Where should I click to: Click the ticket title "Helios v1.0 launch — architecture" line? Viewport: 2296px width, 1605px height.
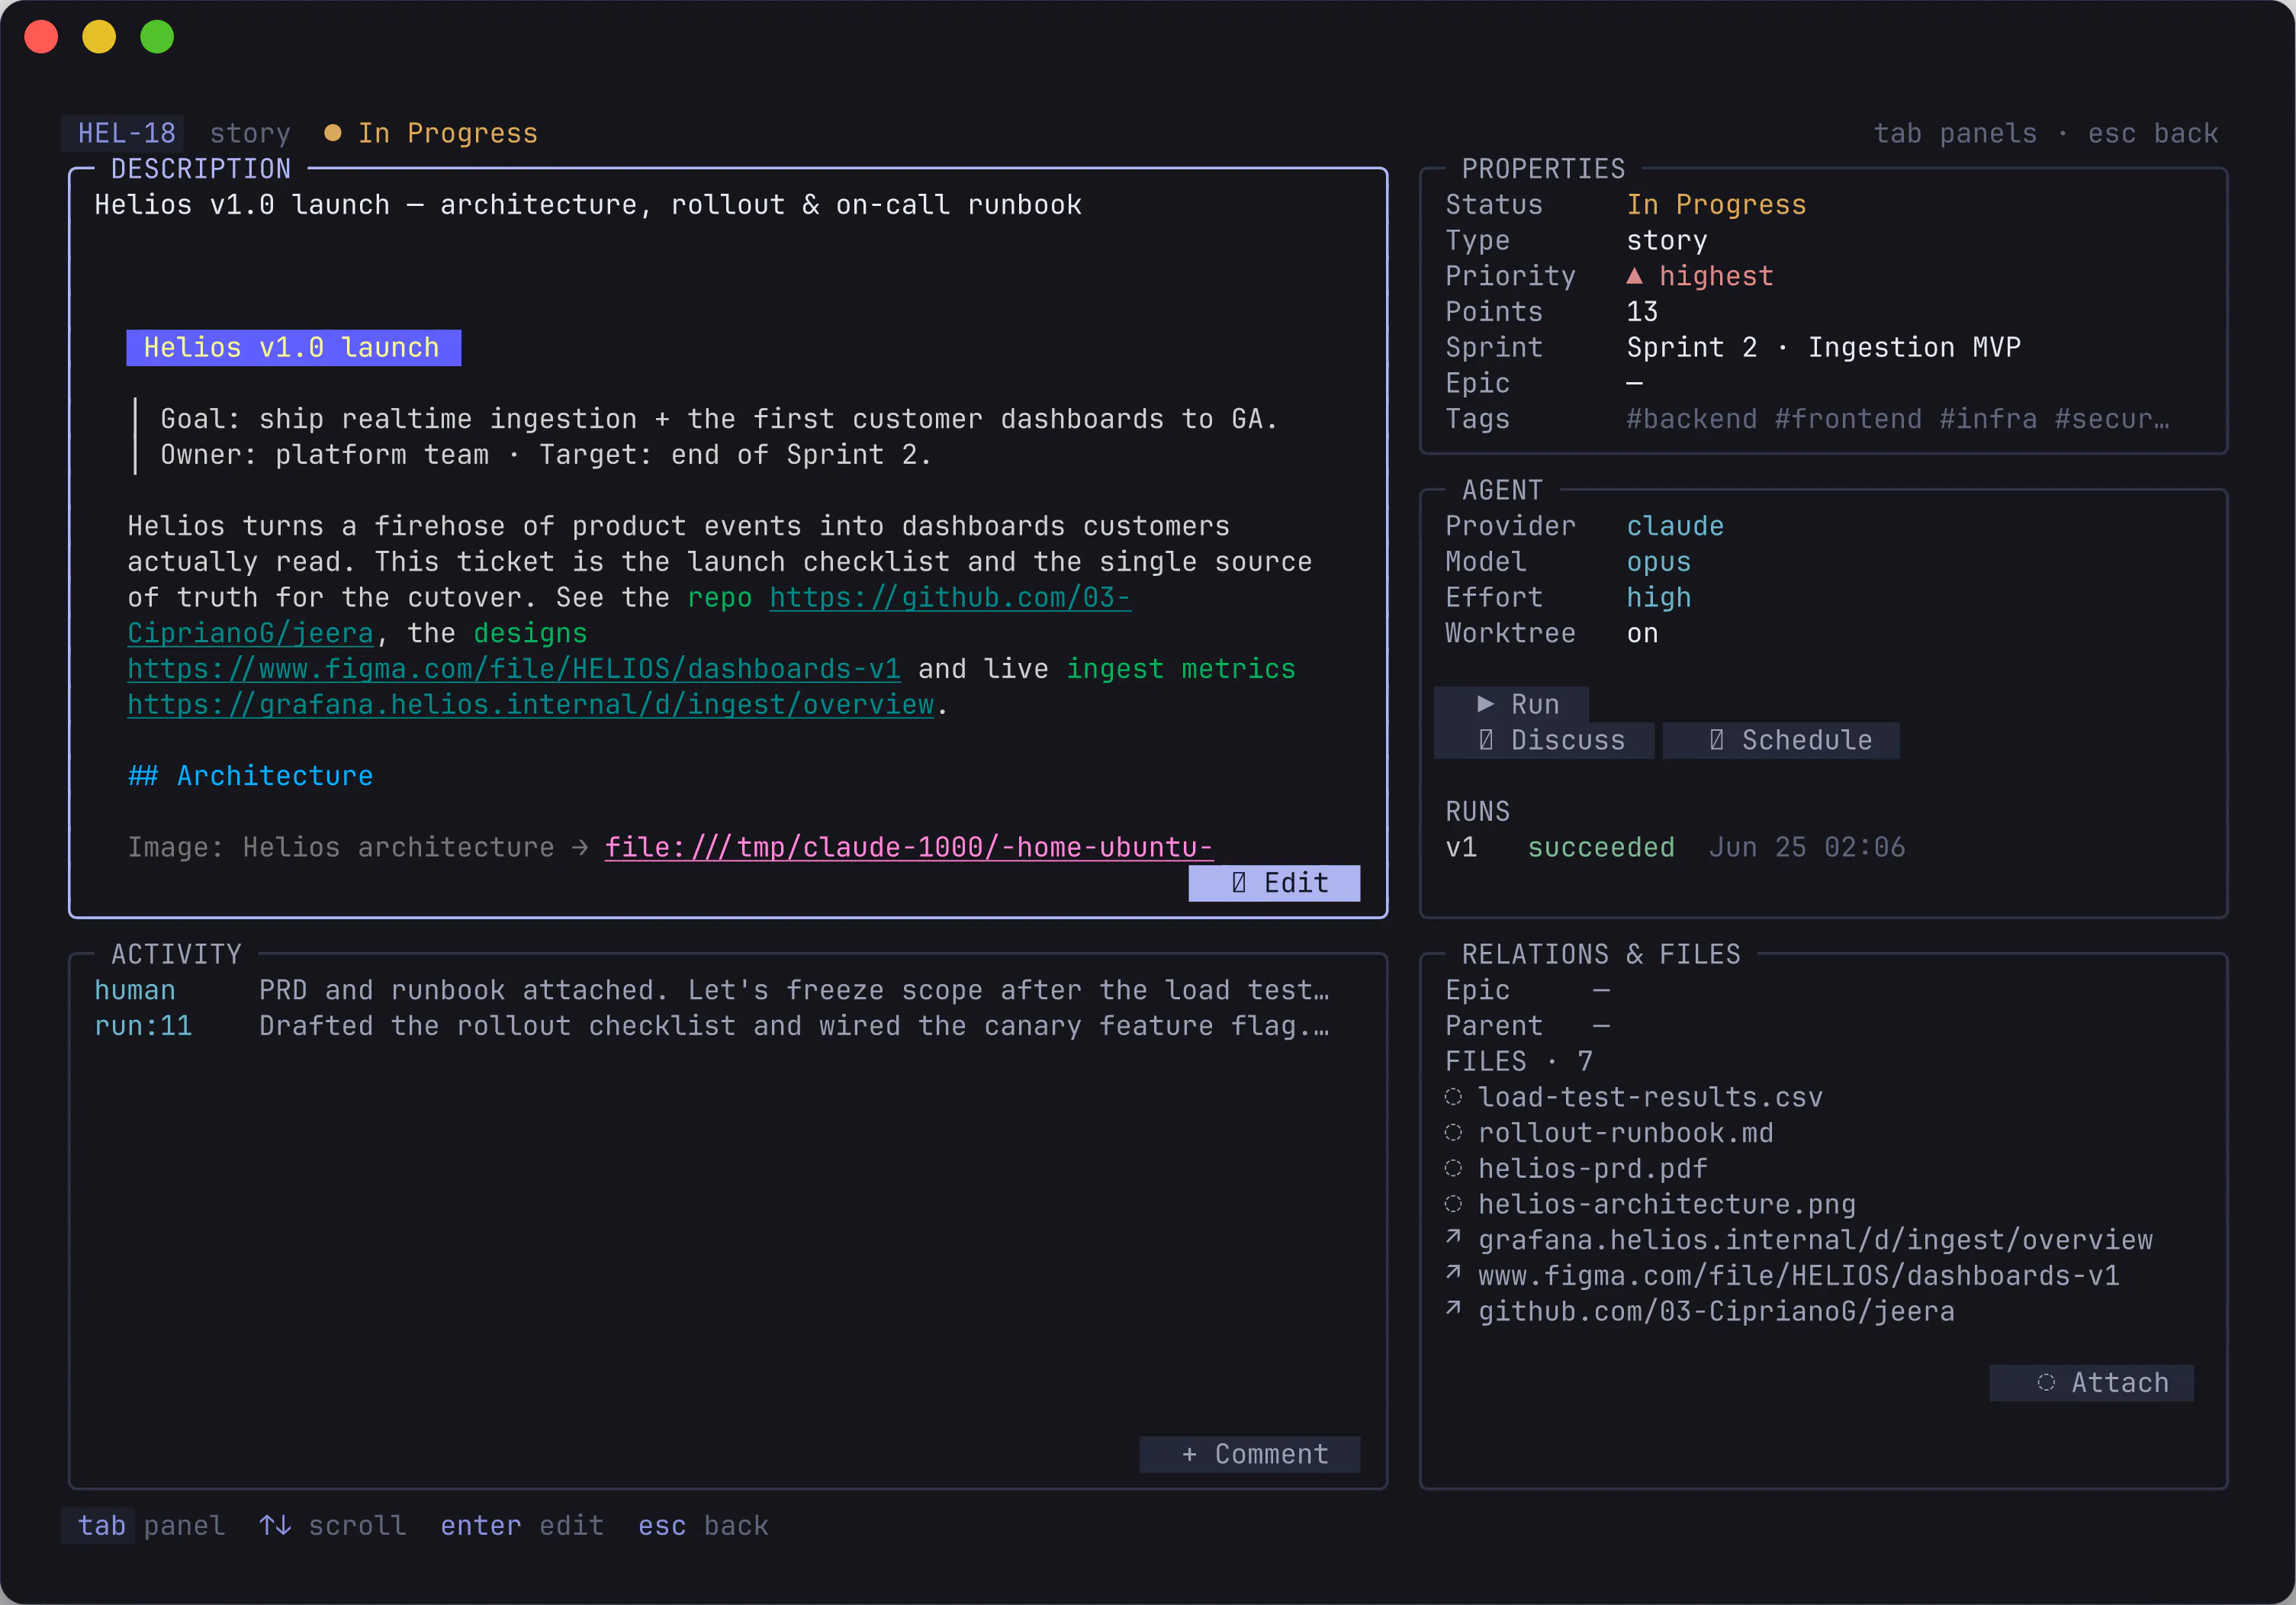[588, 205]
